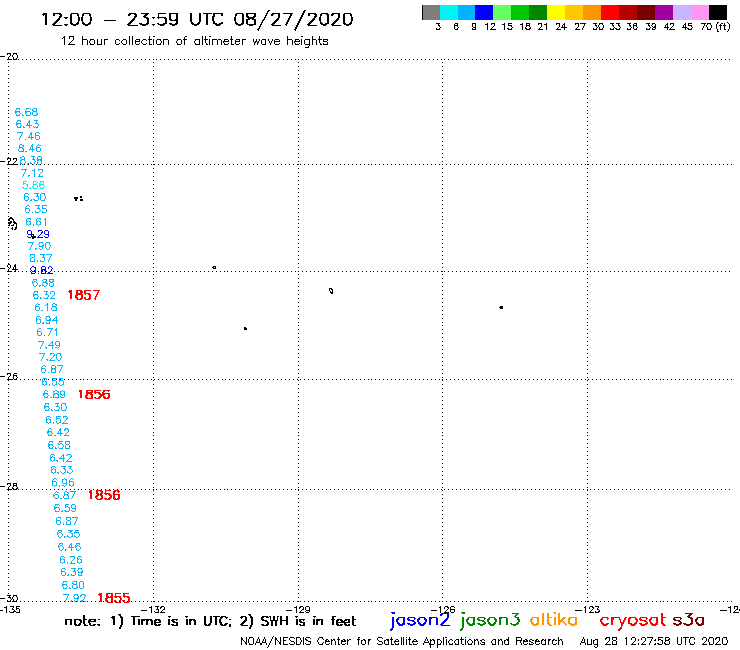Click the red 'cryosat' legend label
This screenshot has width=740, height=650.
point(632,621)
